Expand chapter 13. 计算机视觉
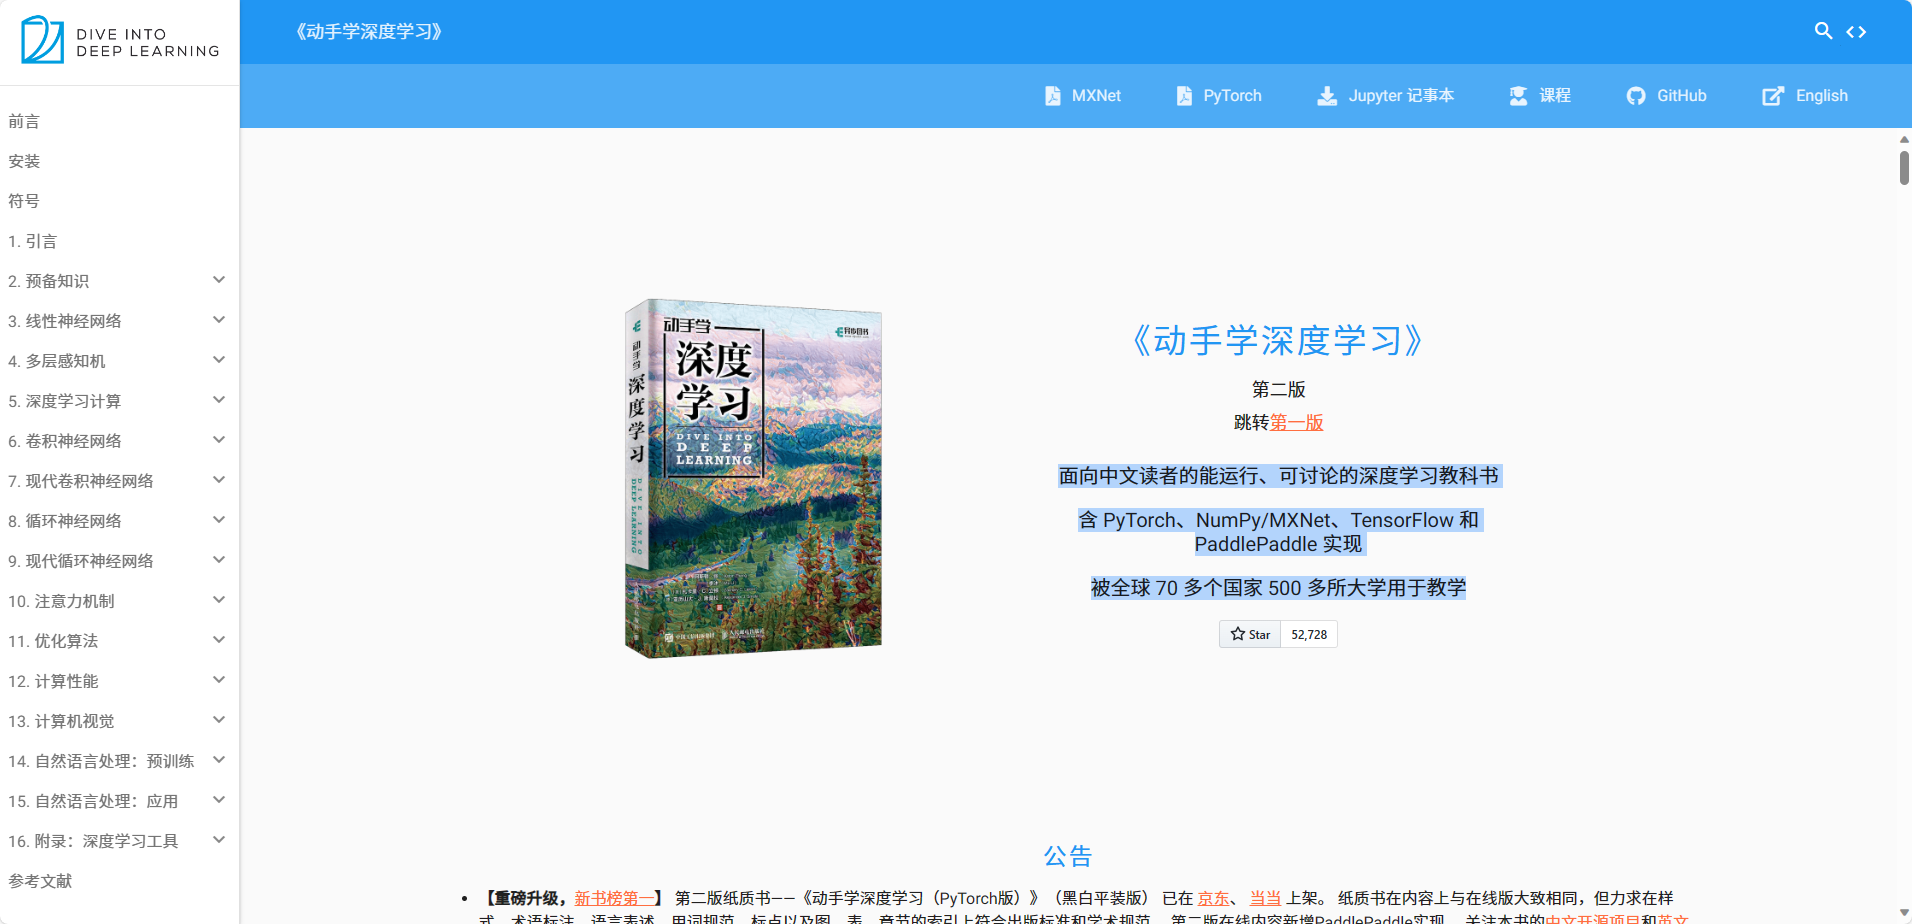The height and width of the screenshot is (924, 1912). (x=218, y=720)
